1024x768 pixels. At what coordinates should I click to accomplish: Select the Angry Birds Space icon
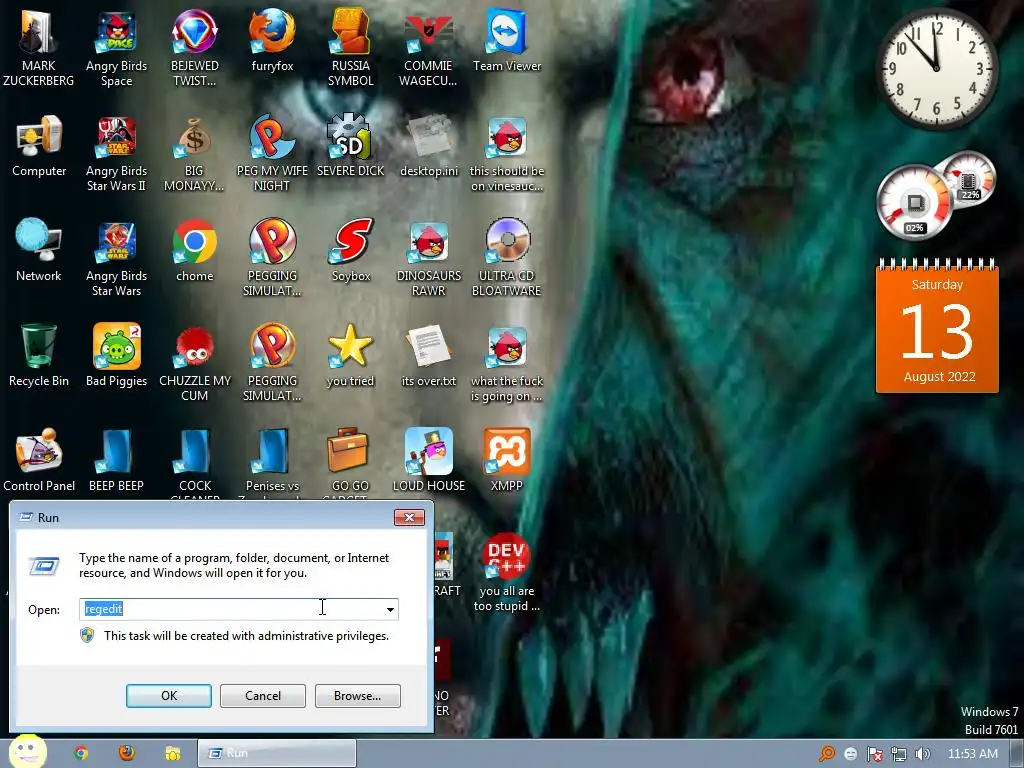tap(116, 47)
